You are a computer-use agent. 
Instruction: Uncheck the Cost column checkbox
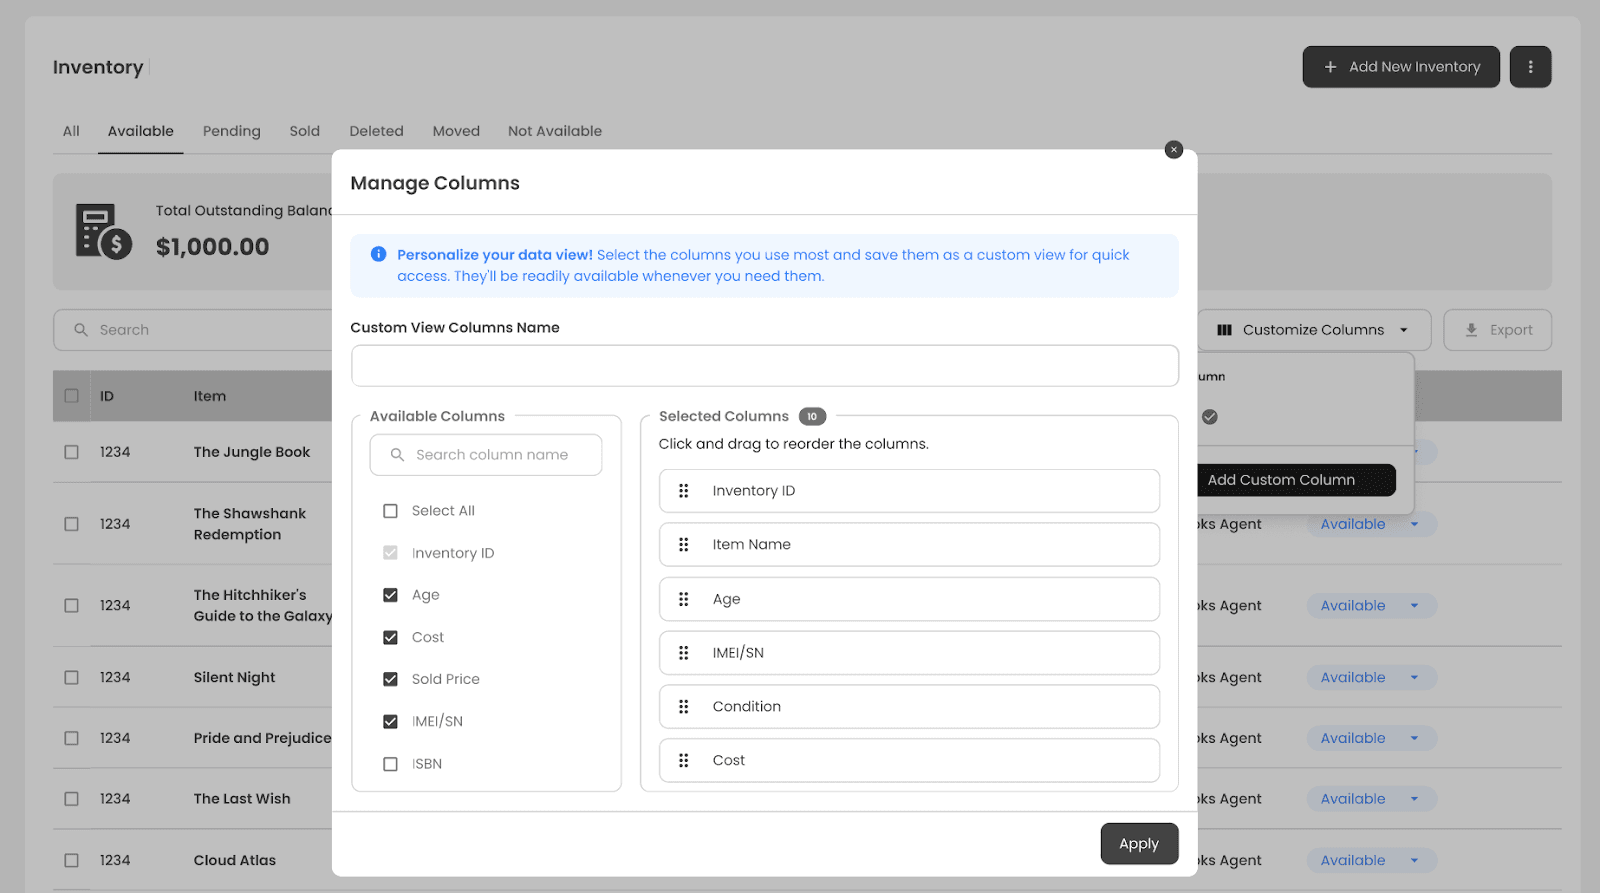[x=390, y=637]
